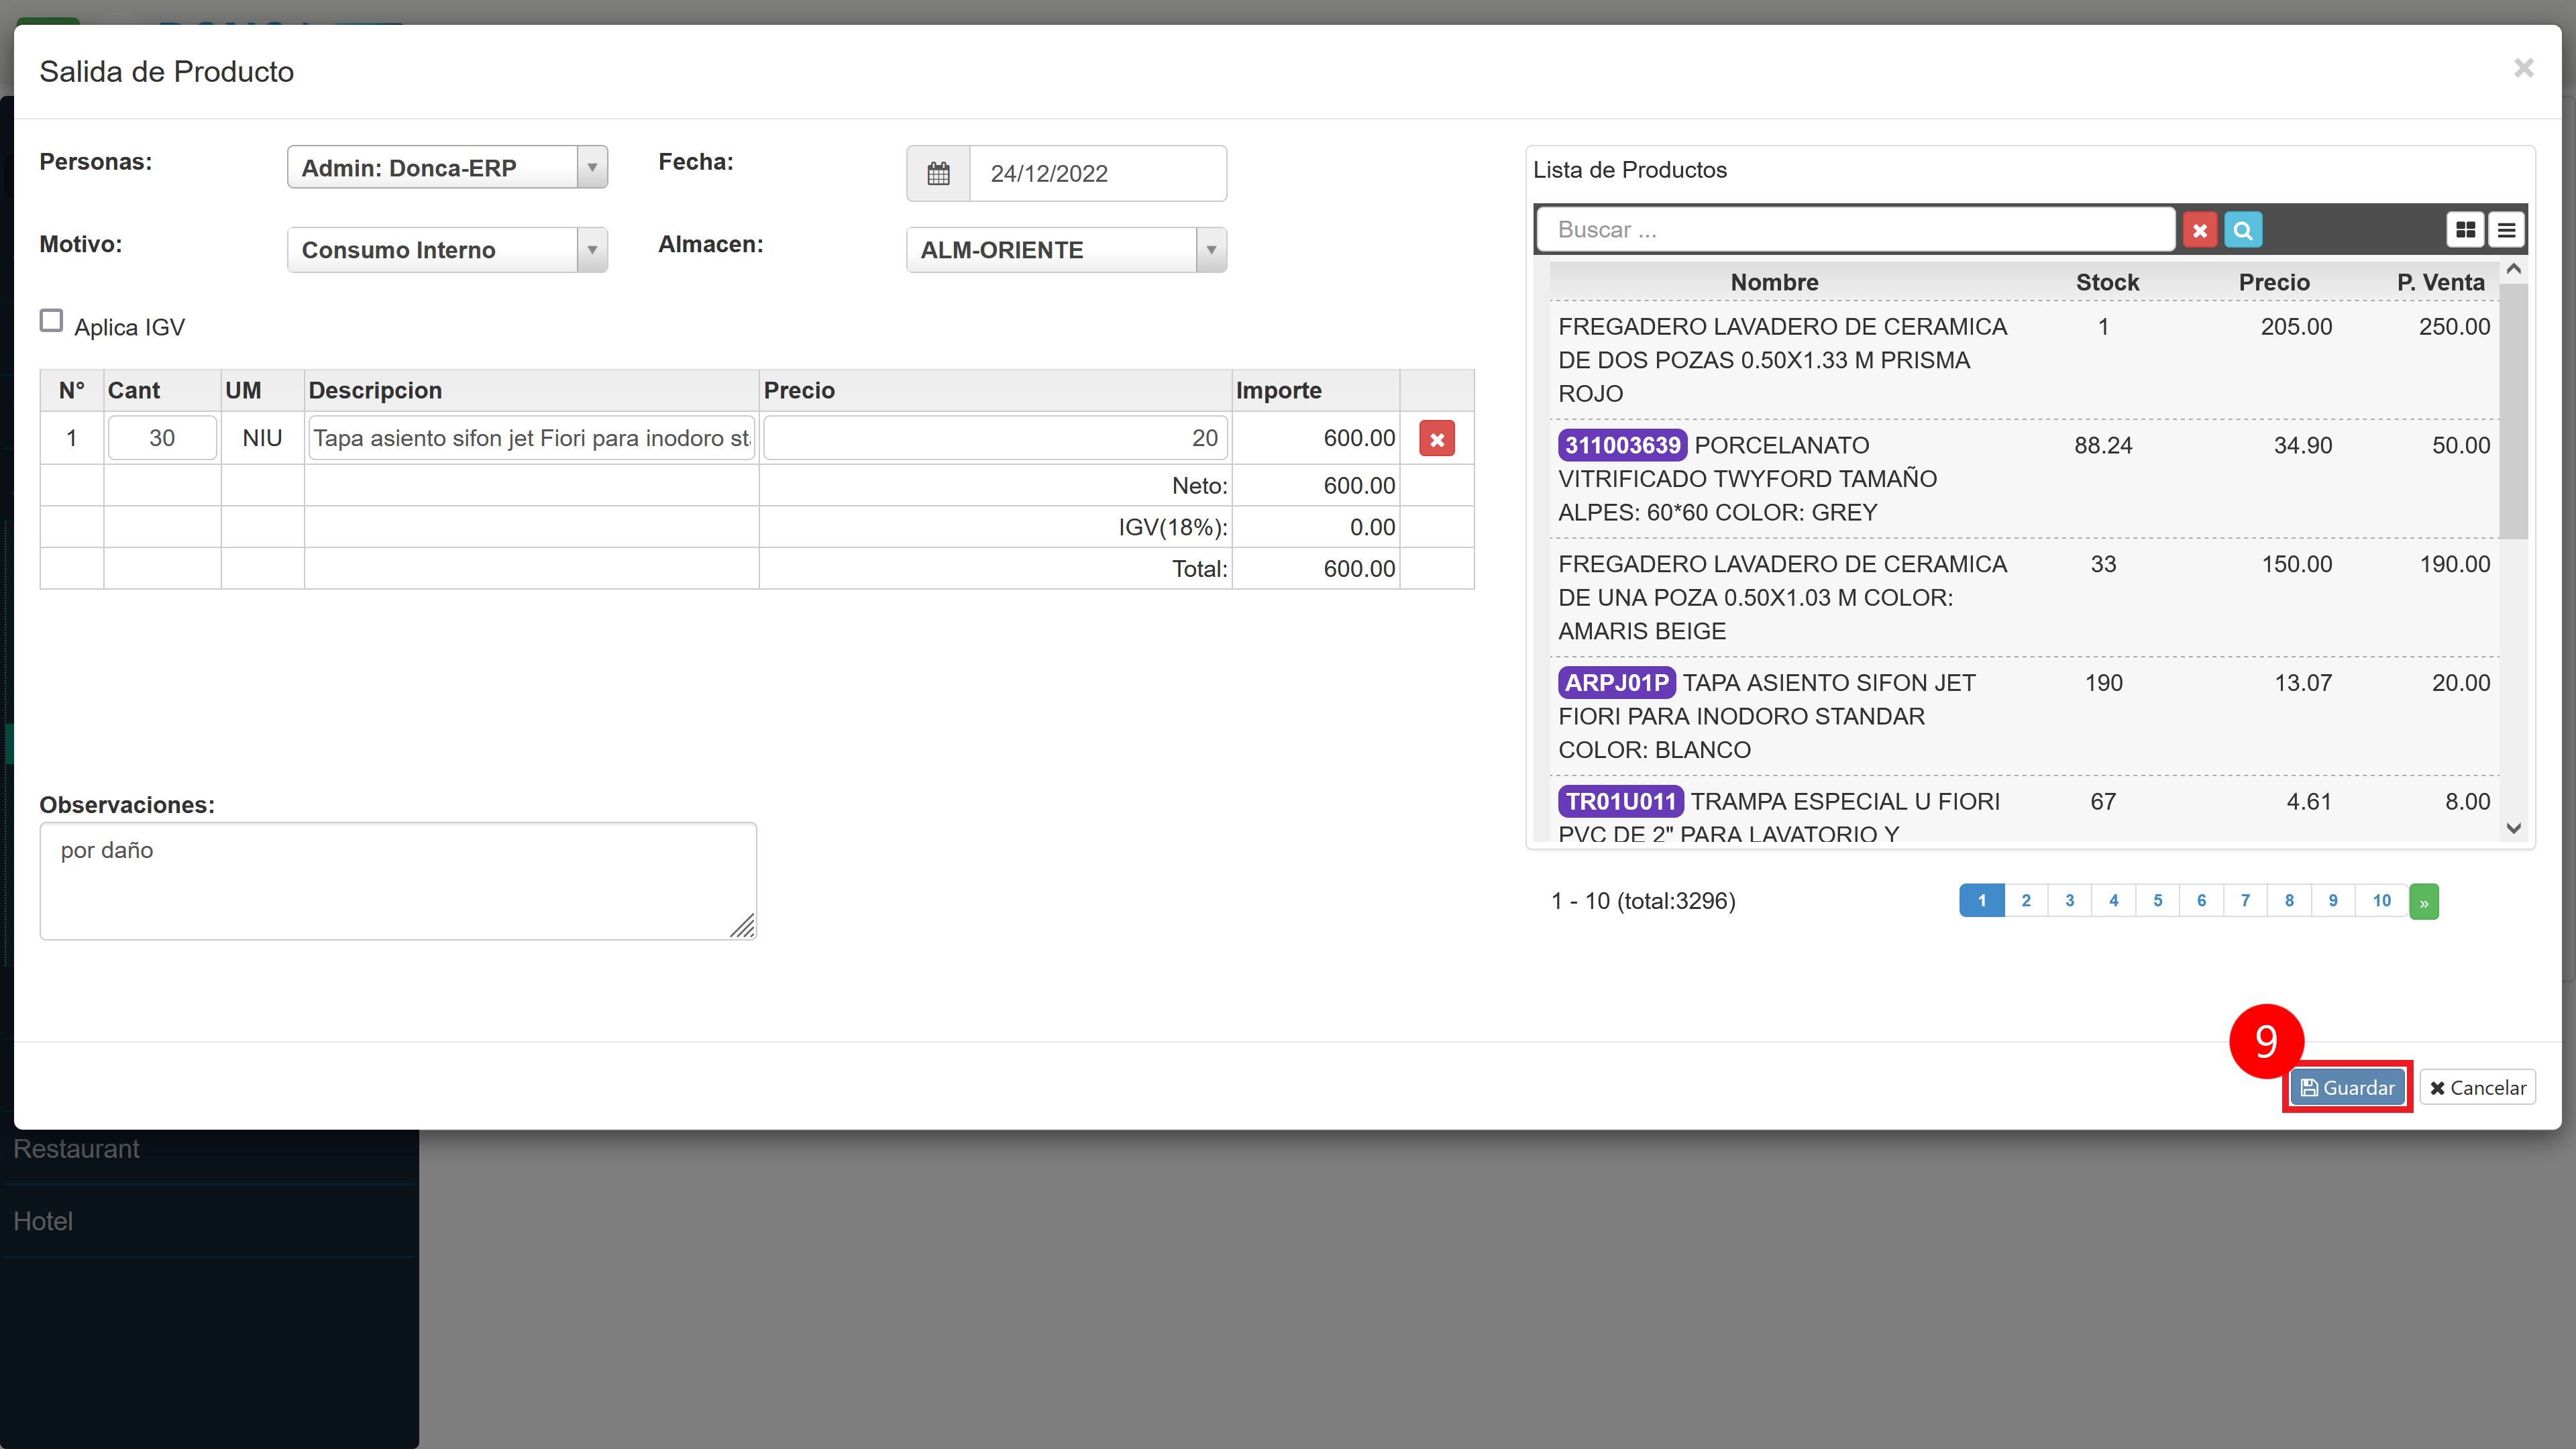Advance to next pages with green arrow
The height and width of the screenshot is (1449, 2576).
pyautogui.click(x=2424, y=901)
